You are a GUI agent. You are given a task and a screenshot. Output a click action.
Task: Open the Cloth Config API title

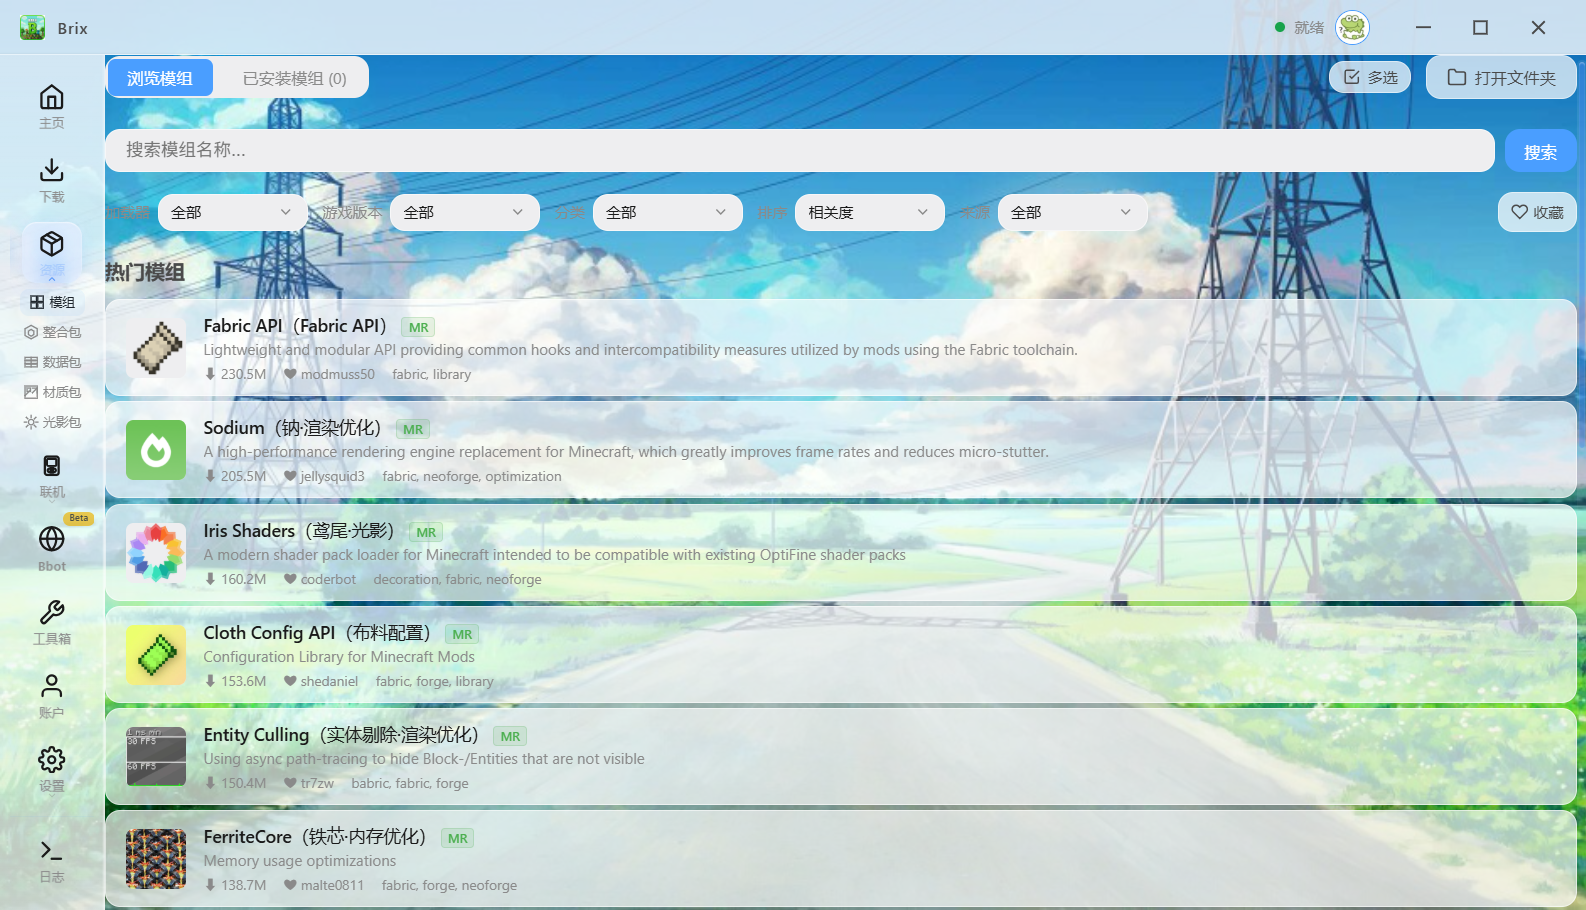[x=317, y=633]
